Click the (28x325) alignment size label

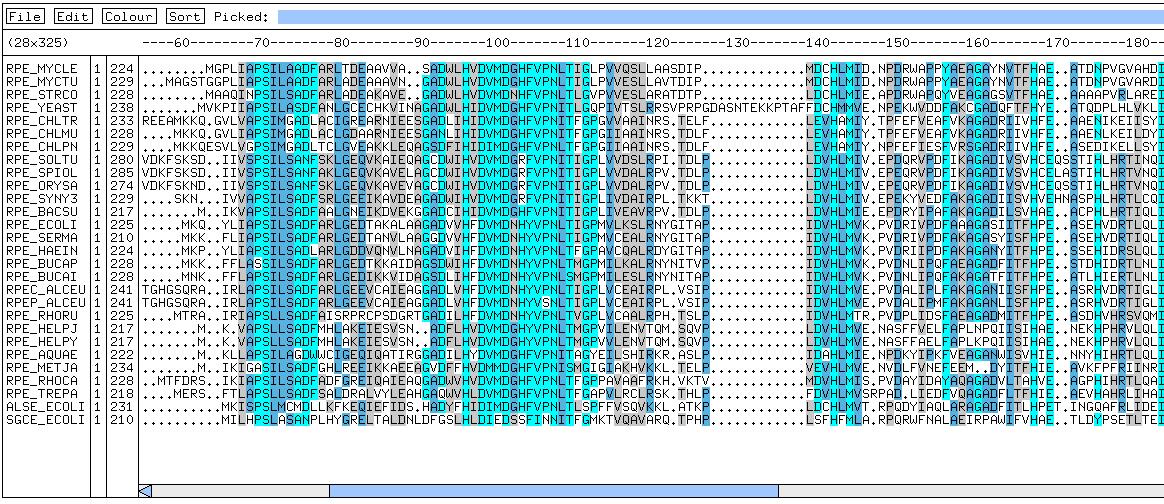35,43
